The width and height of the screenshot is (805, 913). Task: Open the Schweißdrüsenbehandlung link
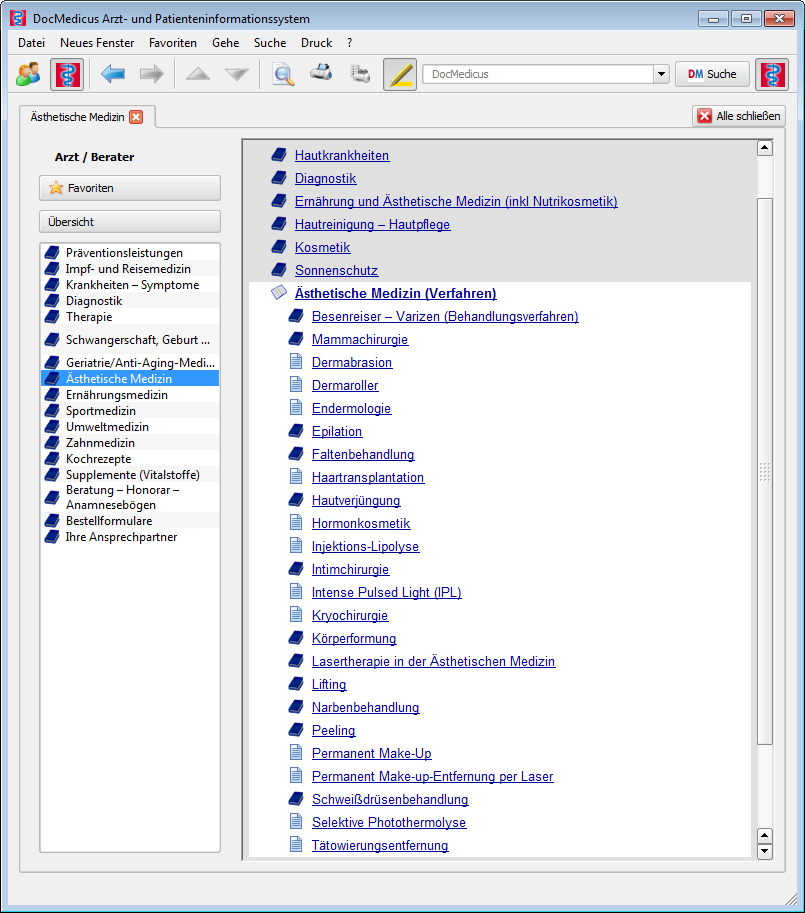(x=390, y=799)
